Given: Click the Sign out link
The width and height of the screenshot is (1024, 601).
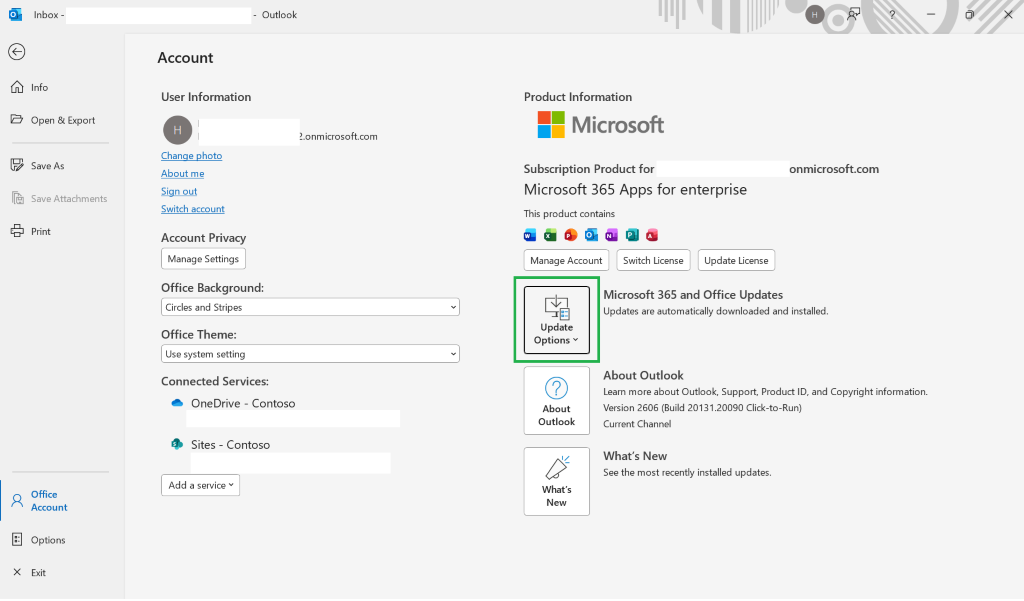Looking at the screenshot, I should (179, 191).
